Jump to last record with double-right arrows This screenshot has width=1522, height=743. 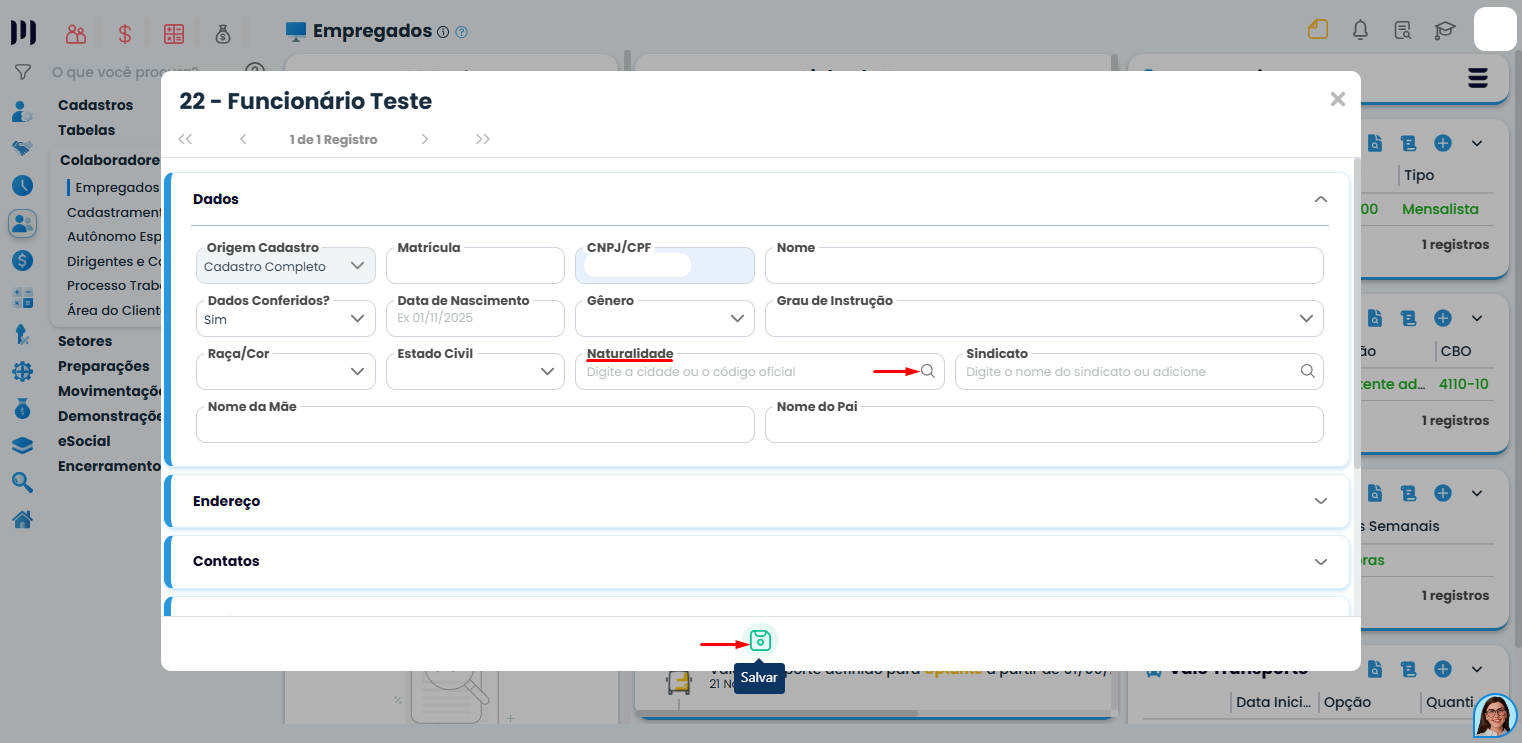point(483,139)
